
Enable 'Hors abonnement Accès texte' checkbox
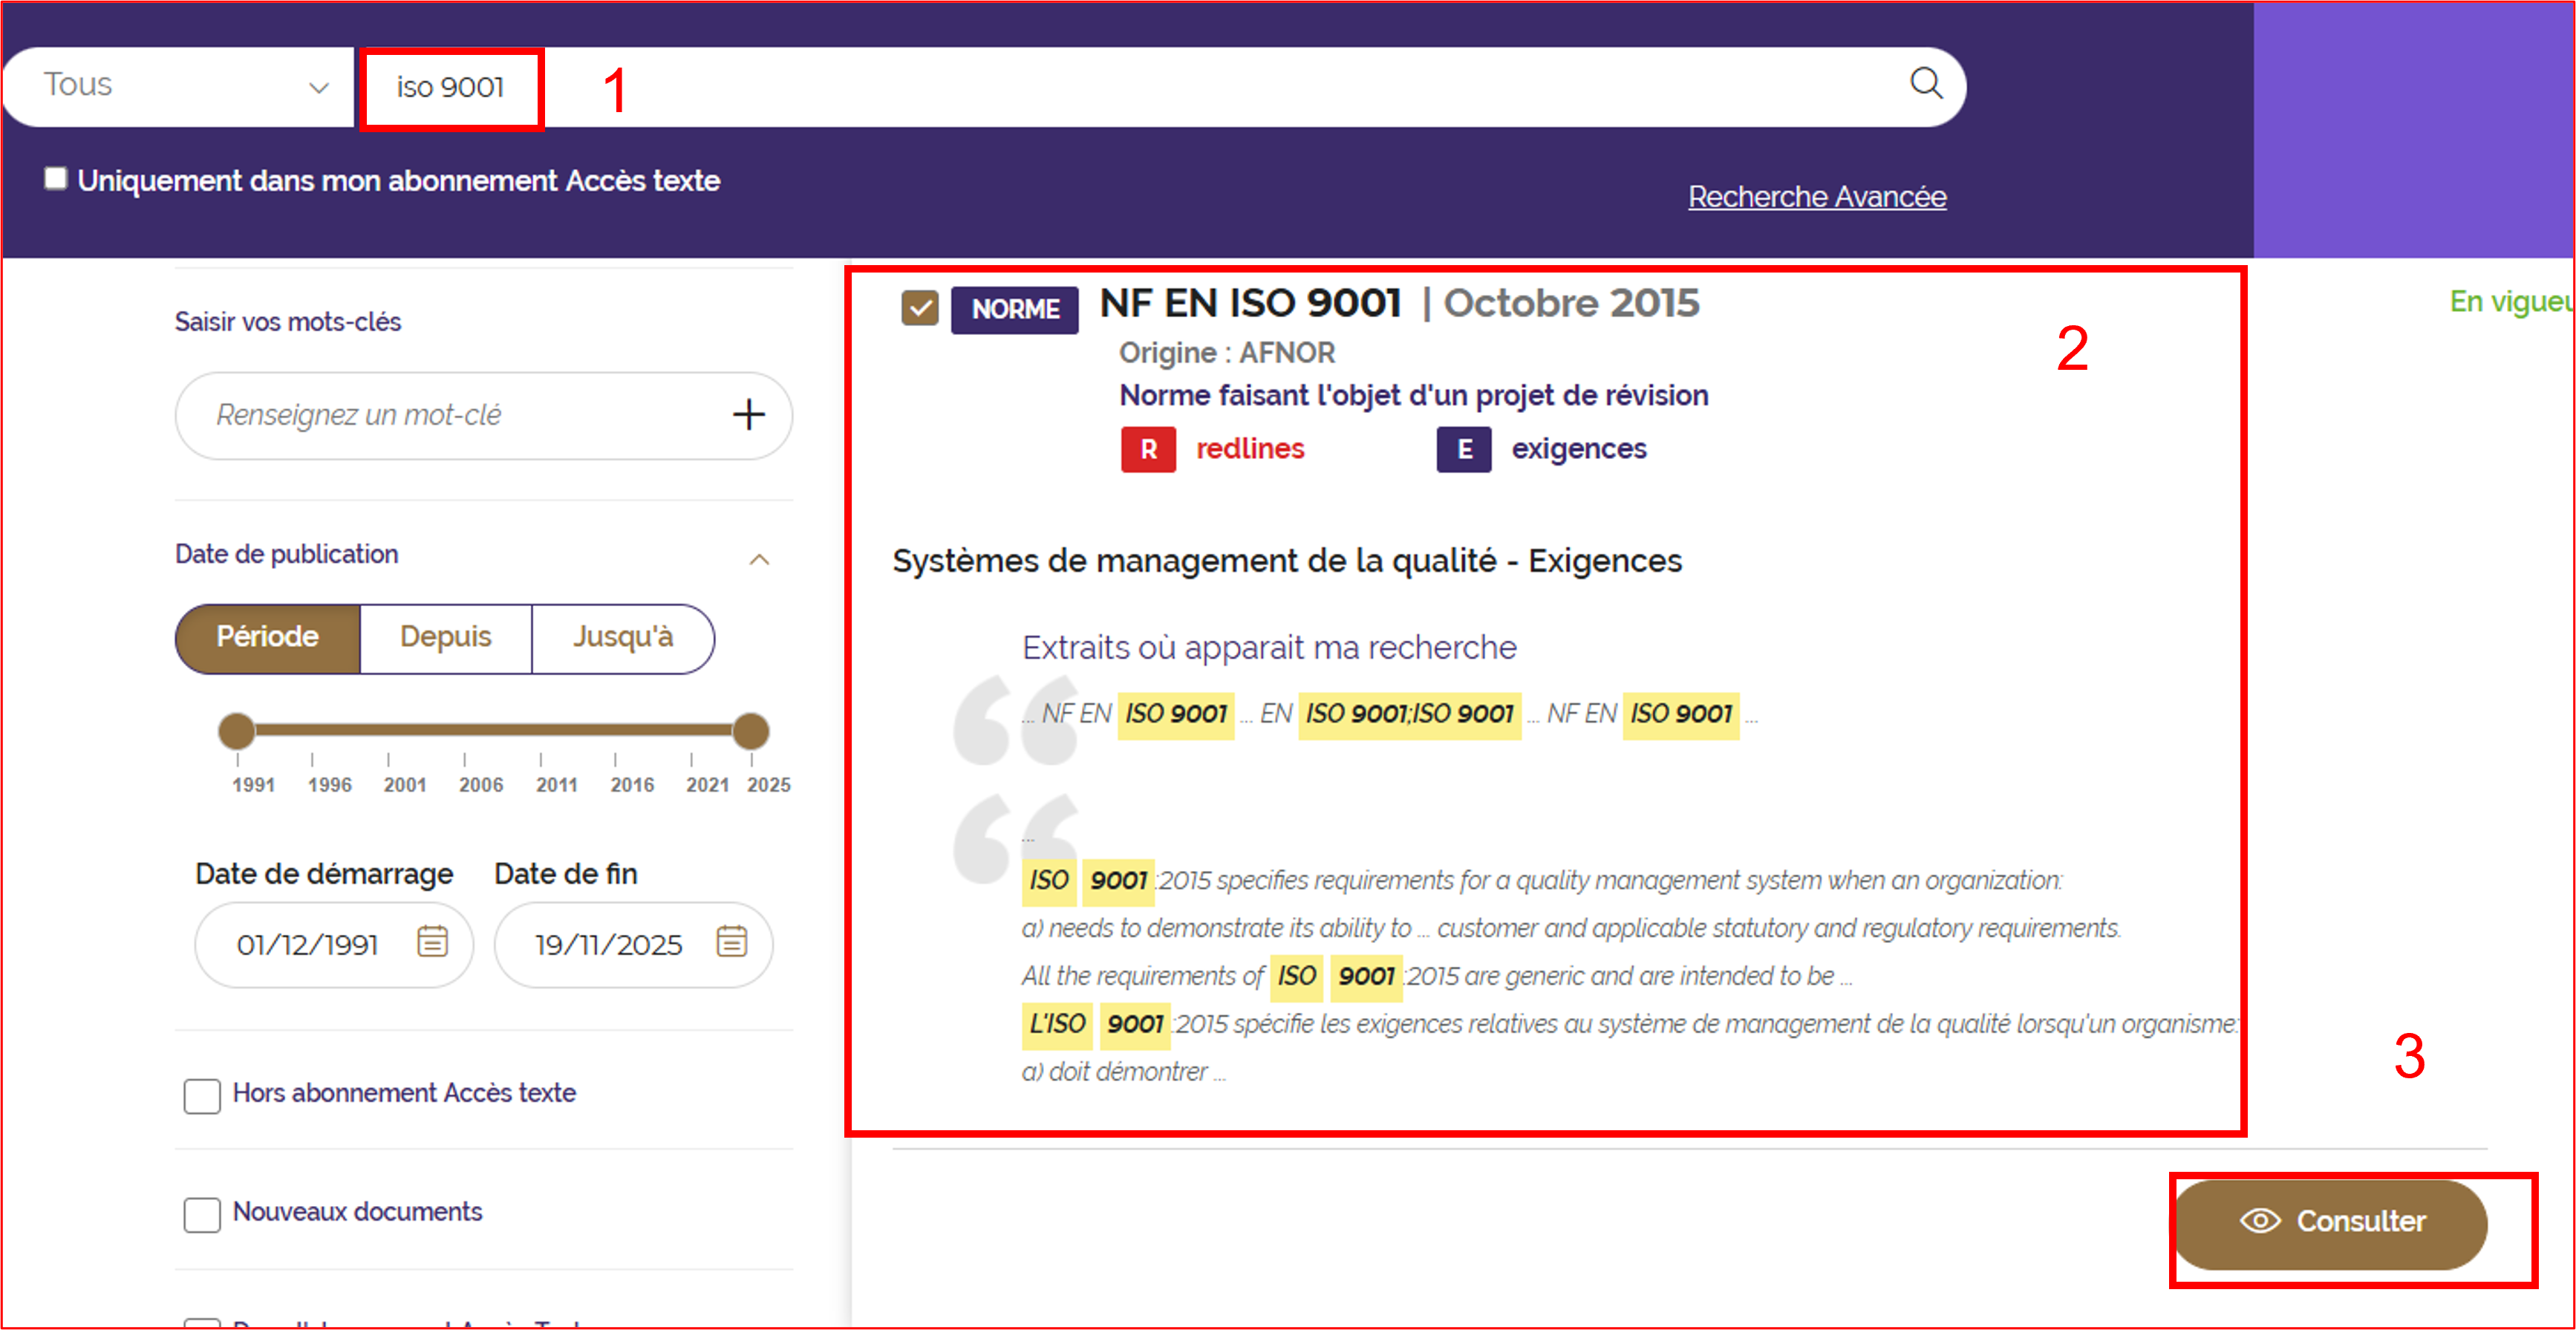pyautogui.click(x=202, y=1096)
